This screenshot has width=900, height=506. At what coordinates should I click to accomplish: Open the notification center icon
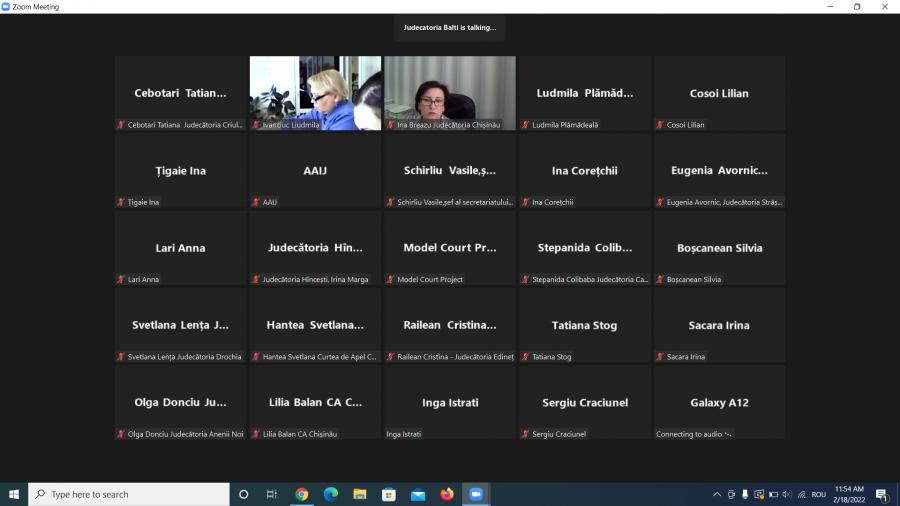[882, 494]
